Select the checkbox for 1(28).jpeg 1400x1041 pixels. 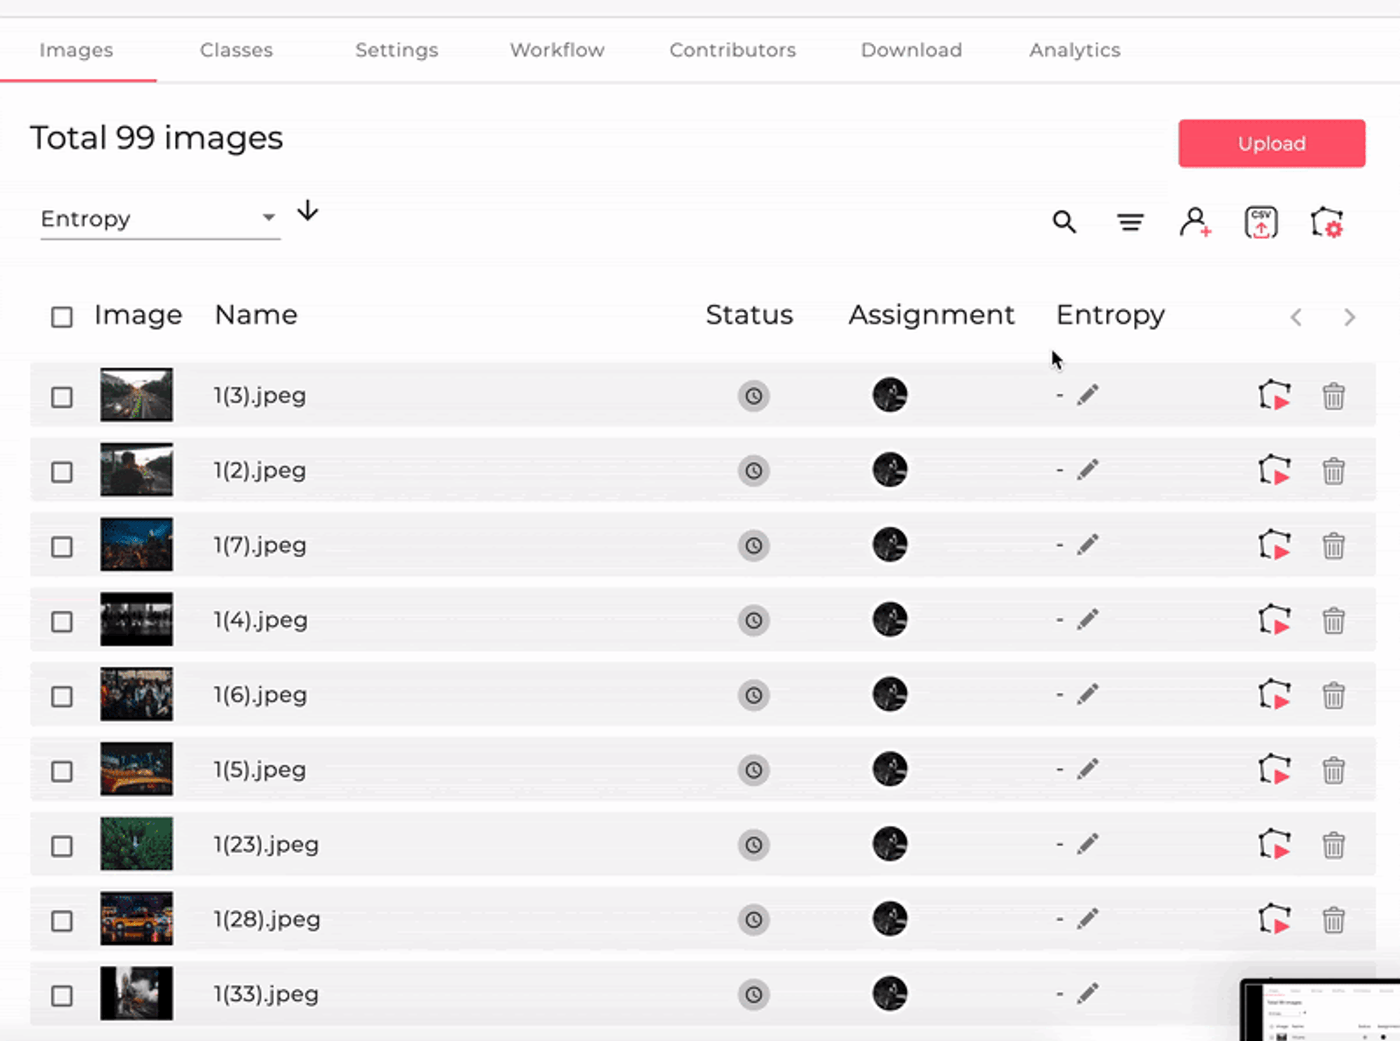click(x=62, y=921)
